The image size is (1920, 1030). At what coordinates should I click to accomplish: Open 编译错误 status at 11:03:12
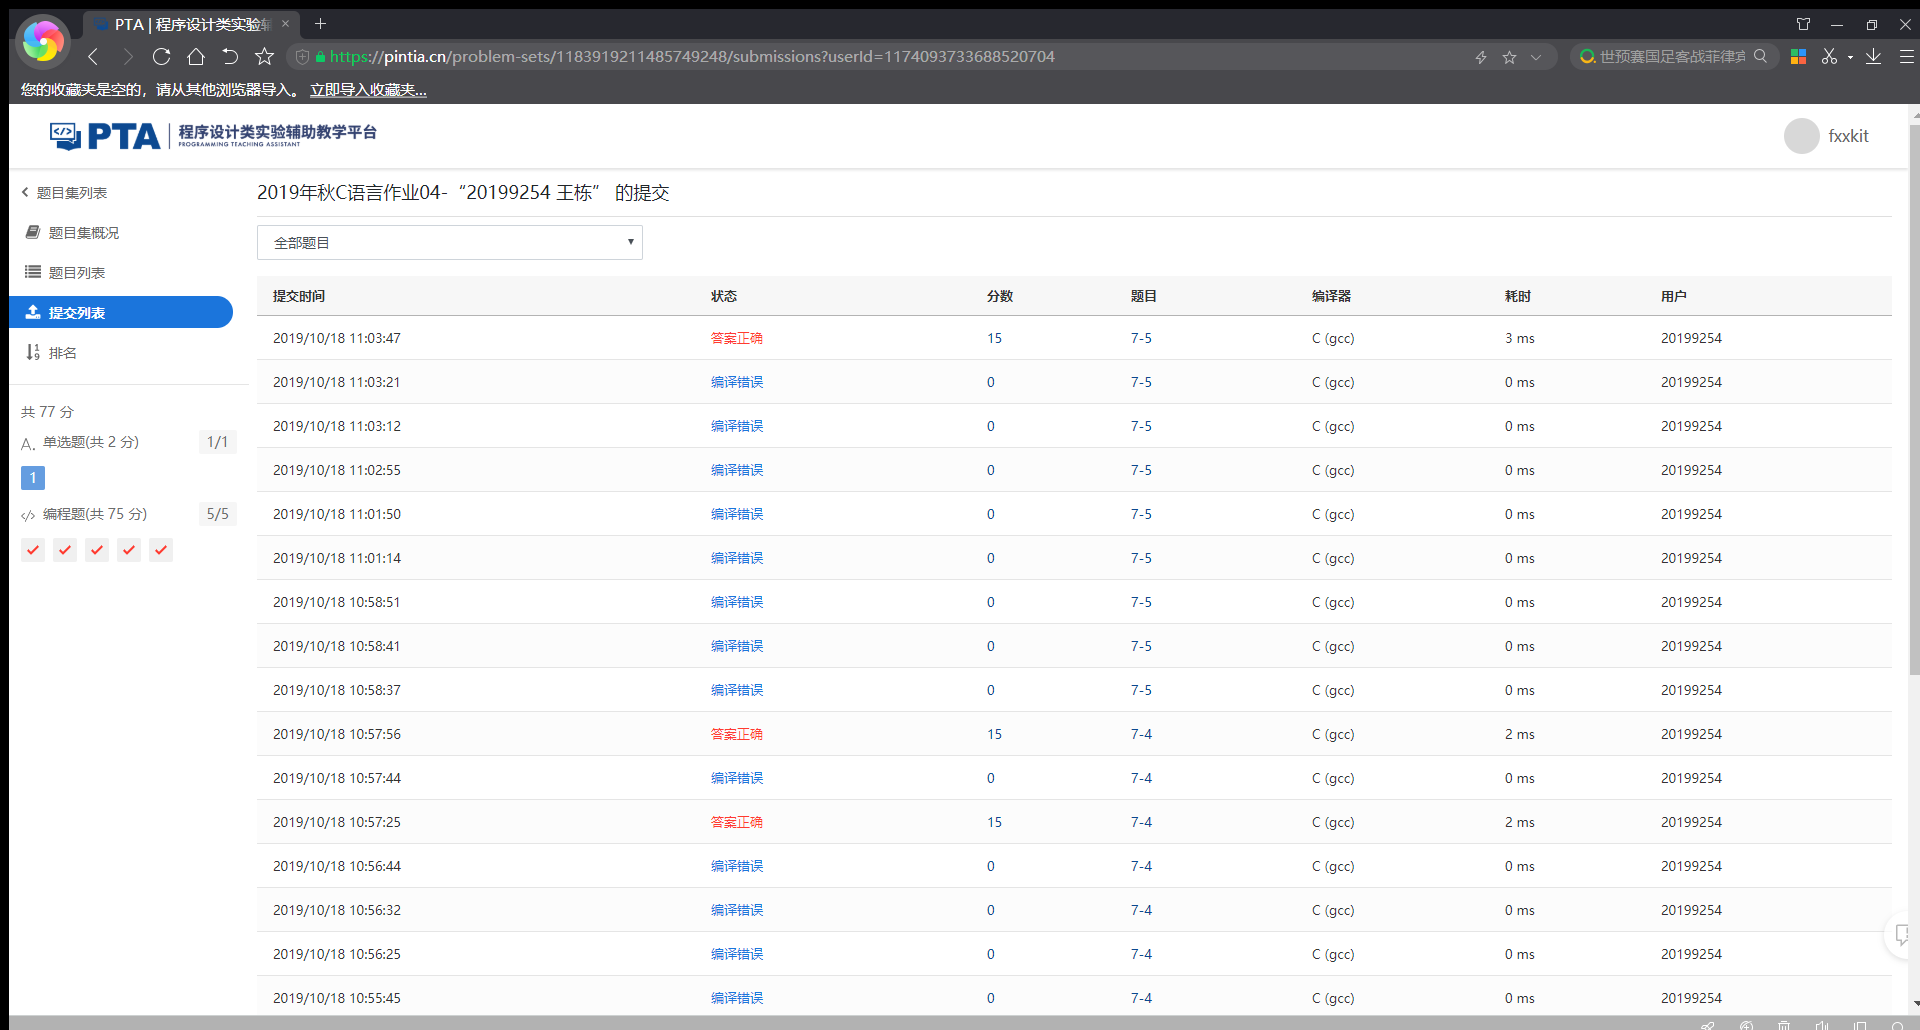pos(736,426)
